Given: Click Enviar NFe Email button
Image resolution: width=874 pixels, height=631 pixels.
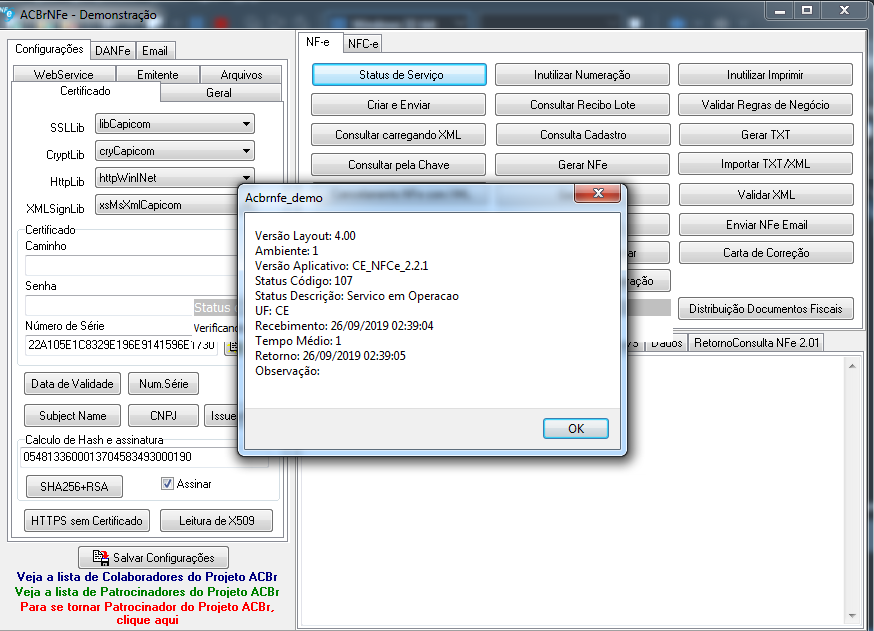Looking at the screenshot, I should 766,225.
